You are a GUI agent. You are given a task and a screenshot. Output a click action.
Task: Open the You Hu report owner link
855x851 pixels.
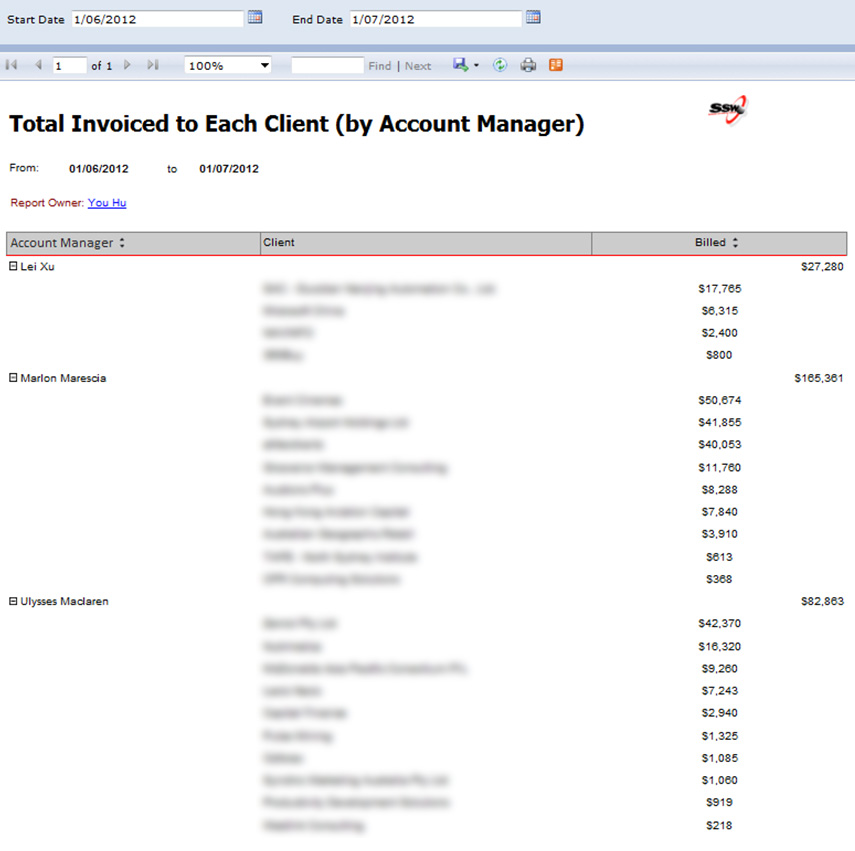click(107, 203)
